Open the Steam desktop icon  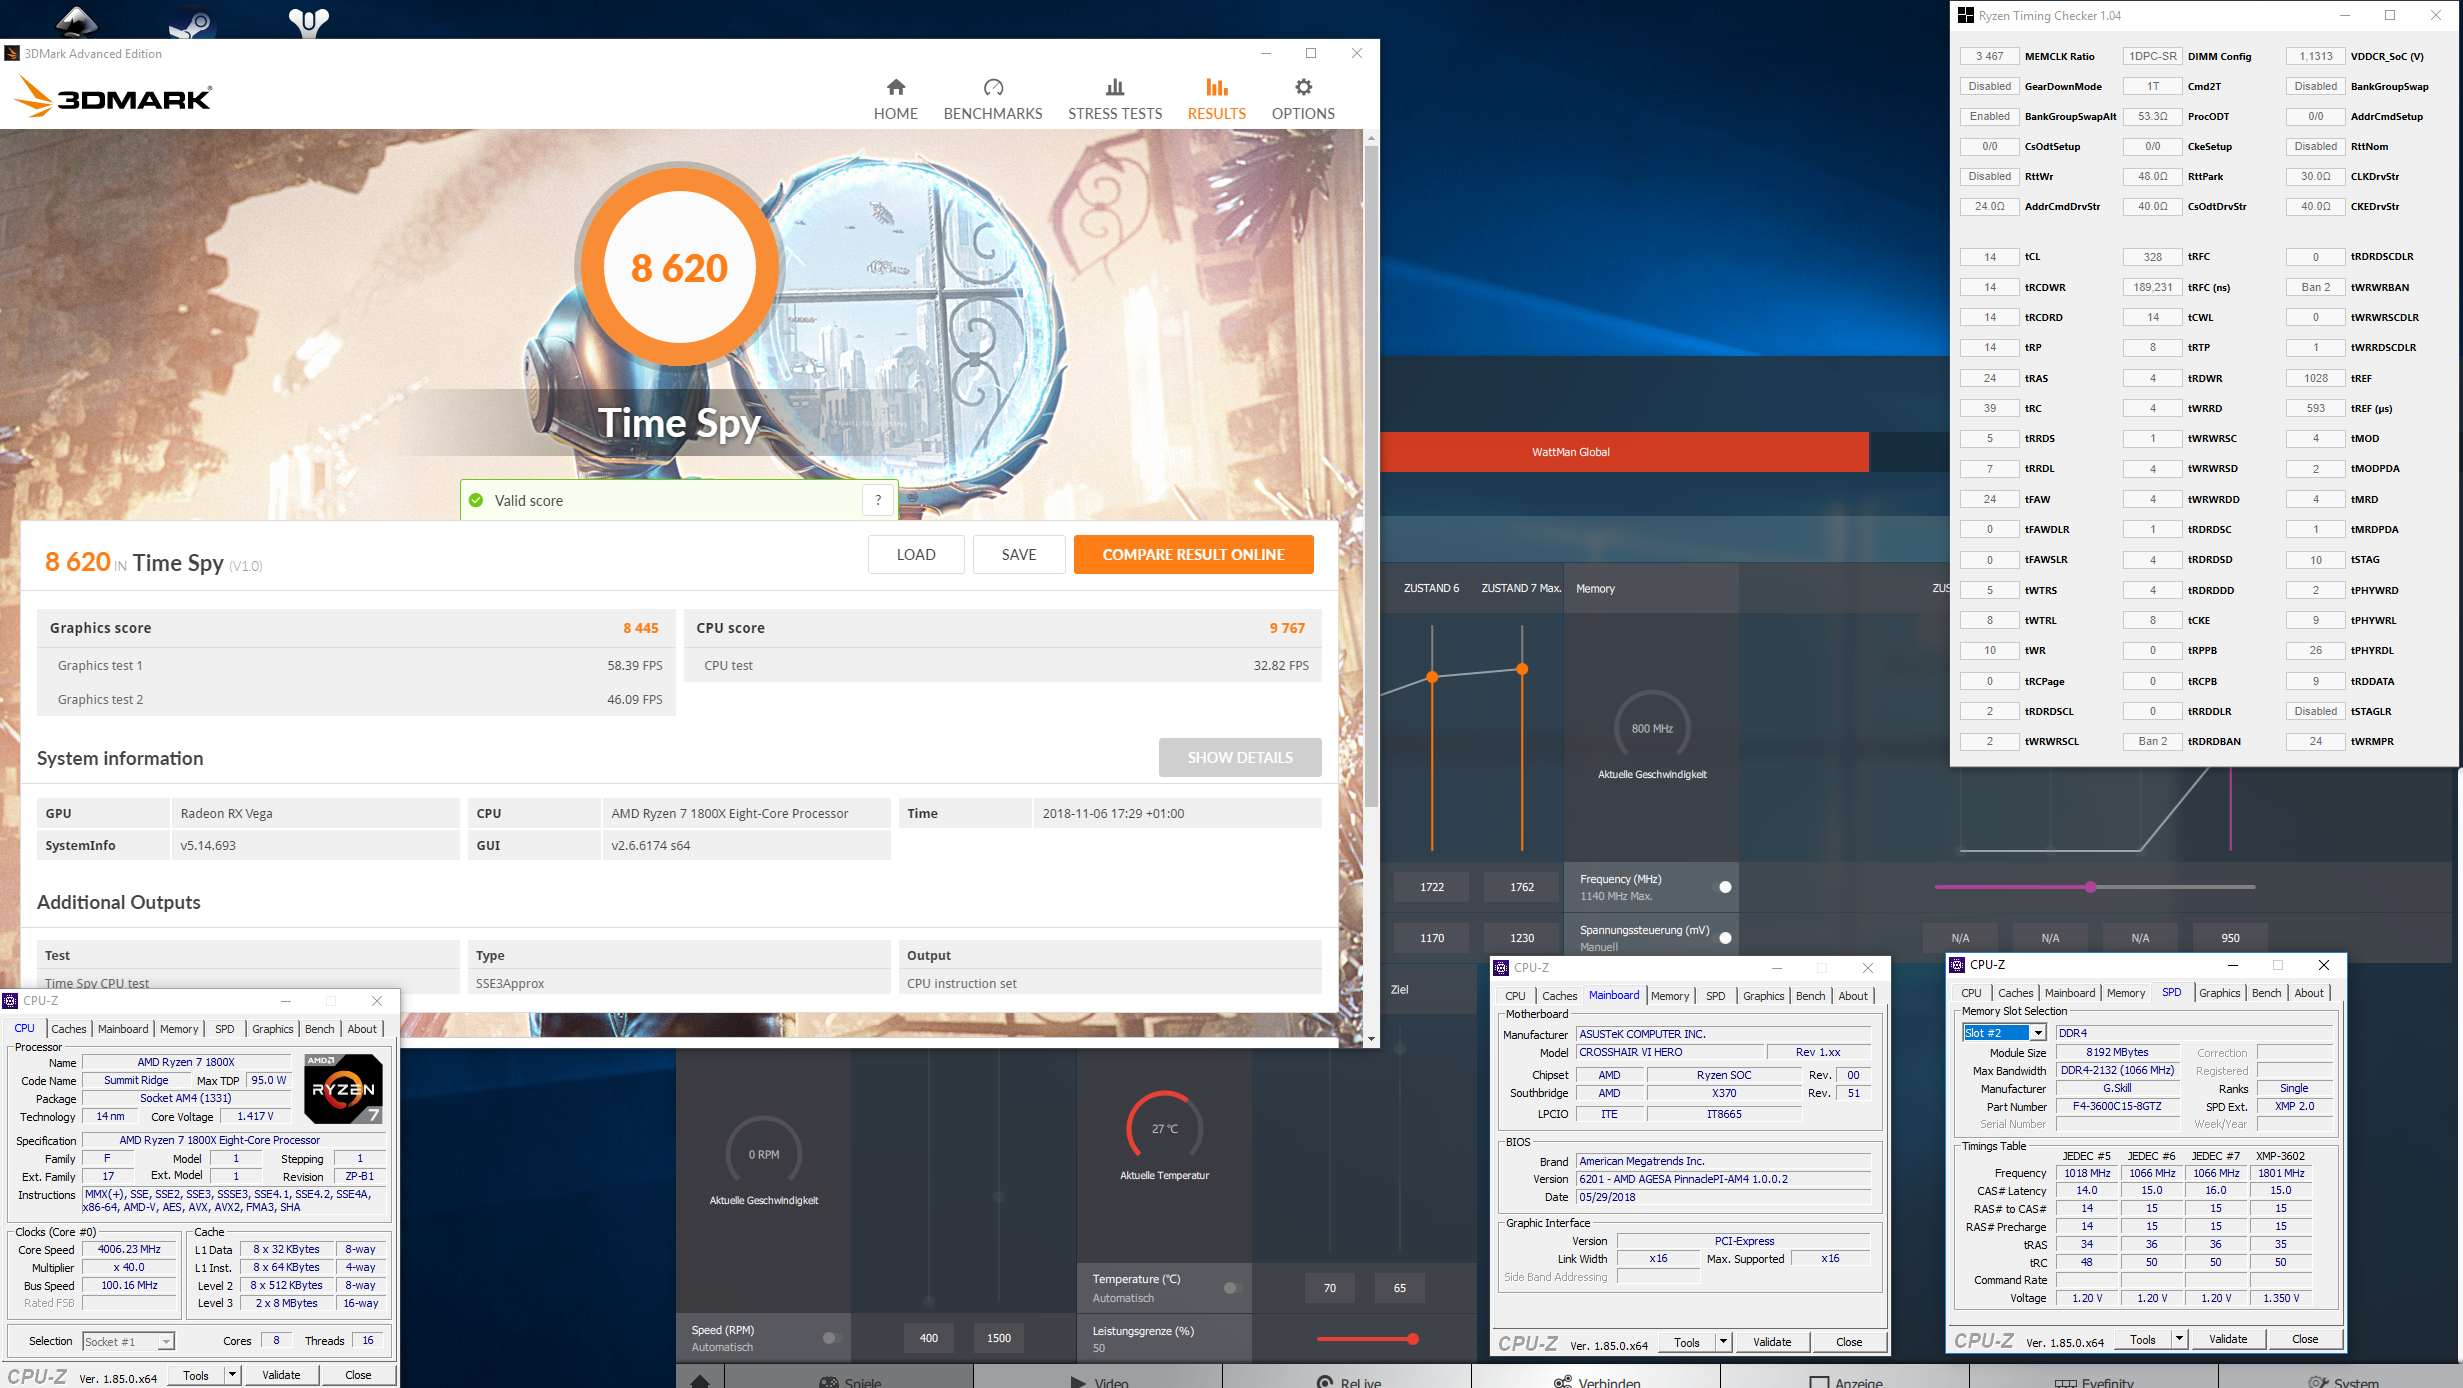(192, 20)
